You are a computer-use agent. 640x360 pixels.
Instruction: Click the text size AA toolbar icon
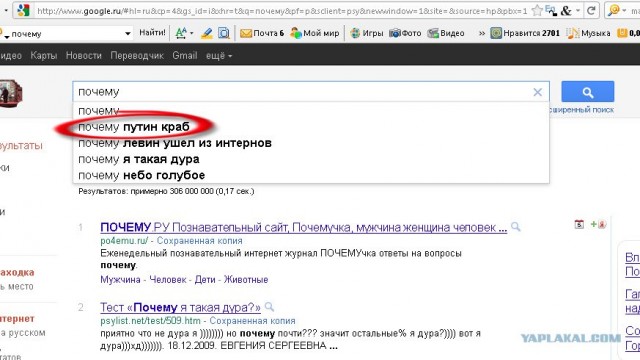click(x=181, y=33)
